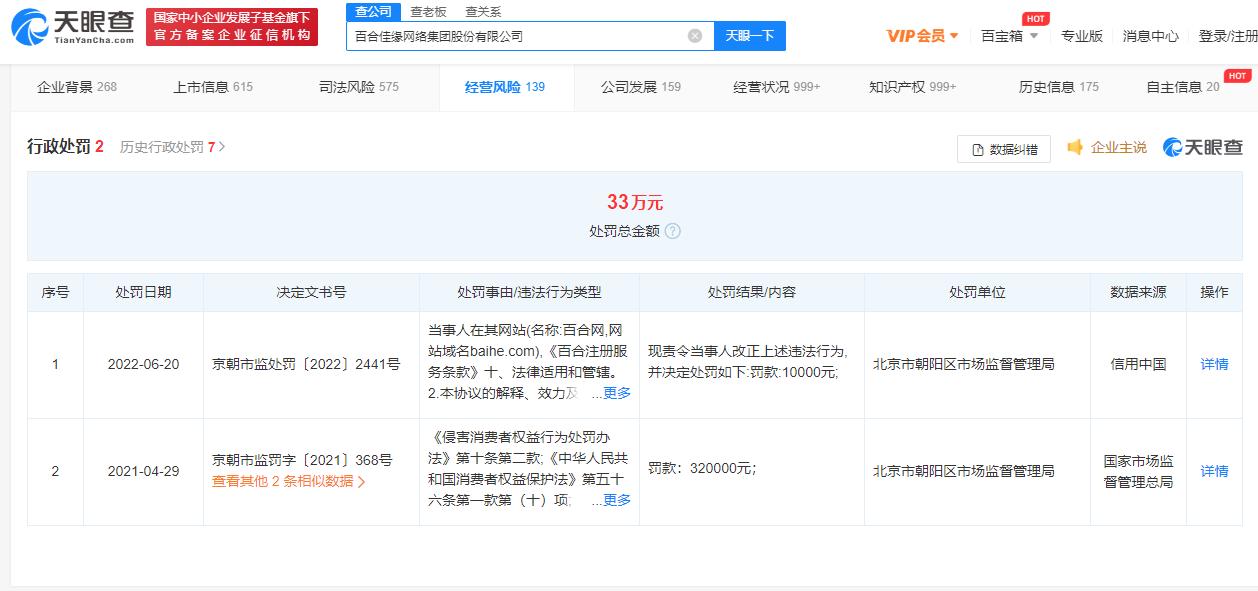Open 登录/注册 in the header
The width and height of the screenshot is (1258, 591).
[x=1227, y=36]
